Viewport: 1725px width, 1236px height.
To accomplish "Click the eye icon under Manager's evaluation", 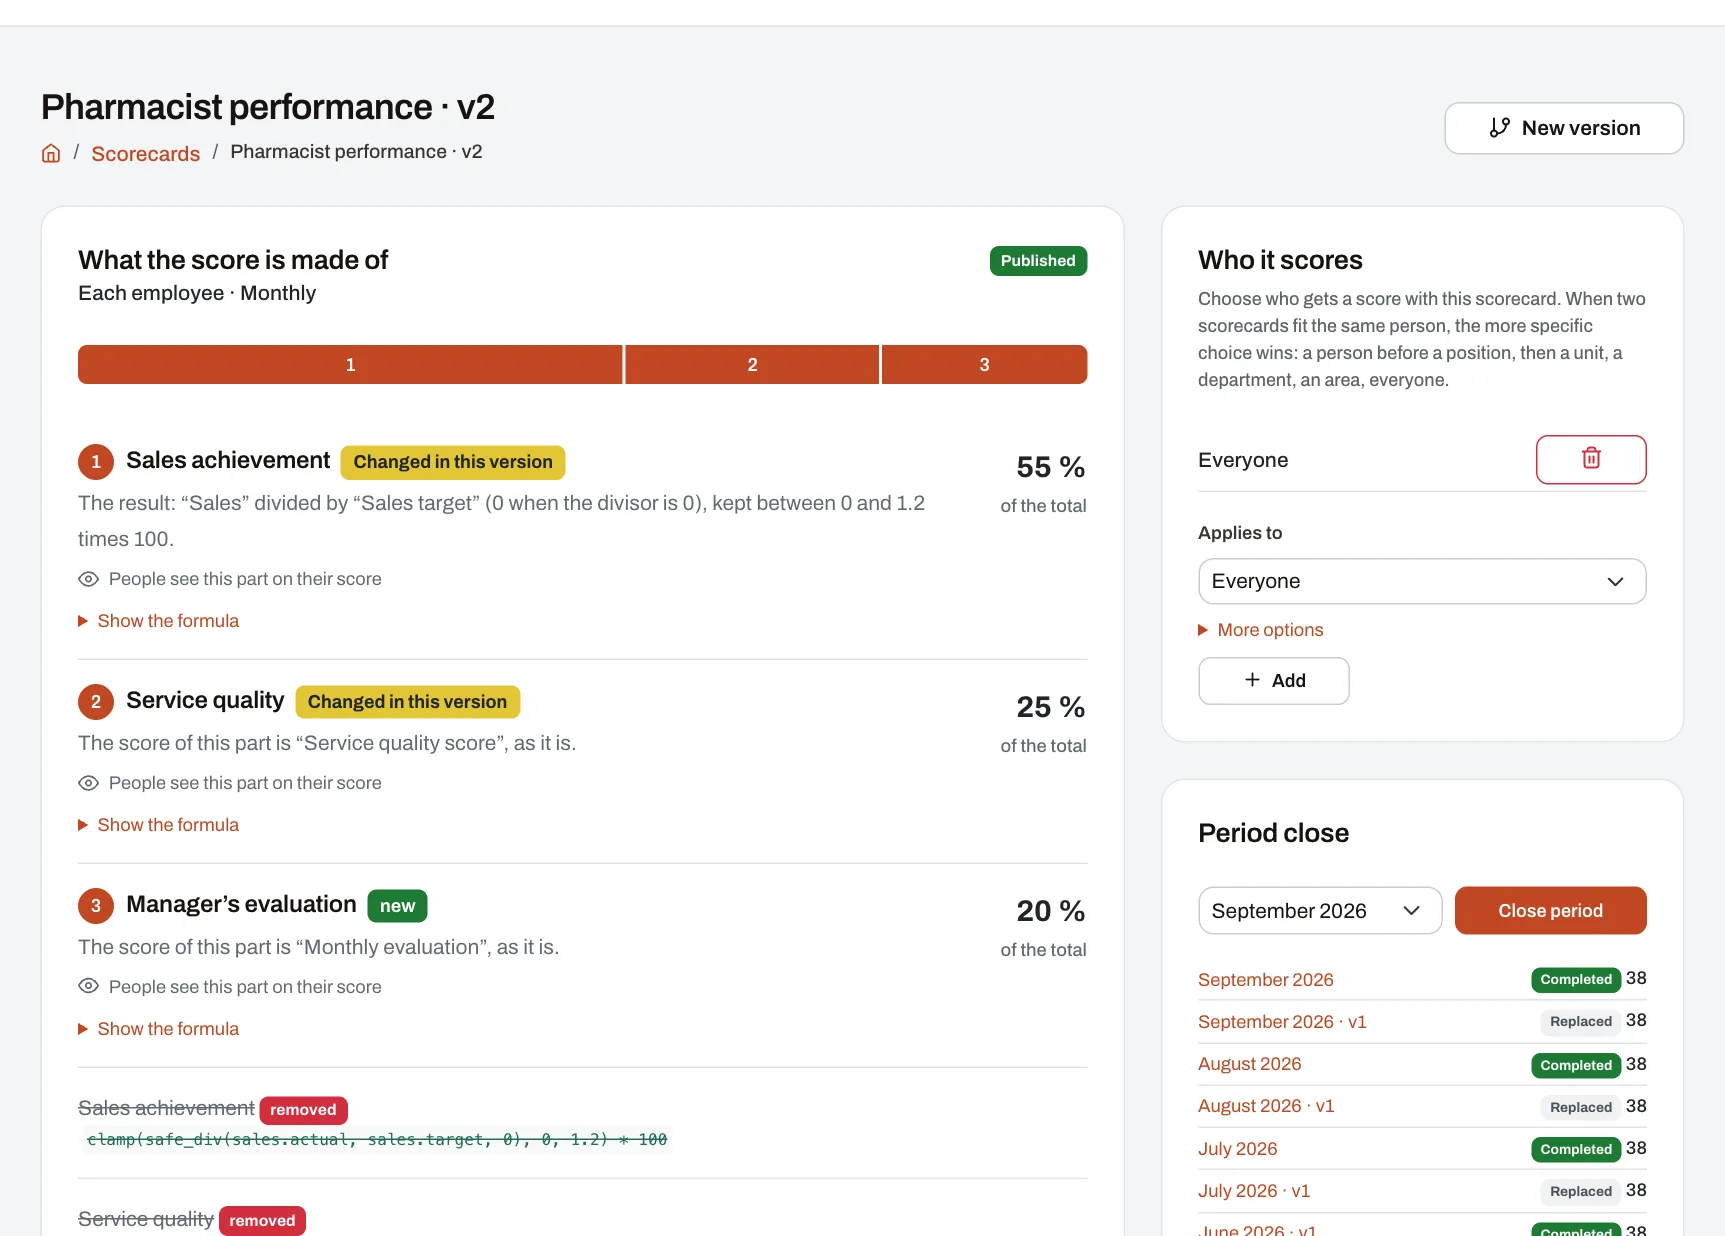I will [88, 987].
